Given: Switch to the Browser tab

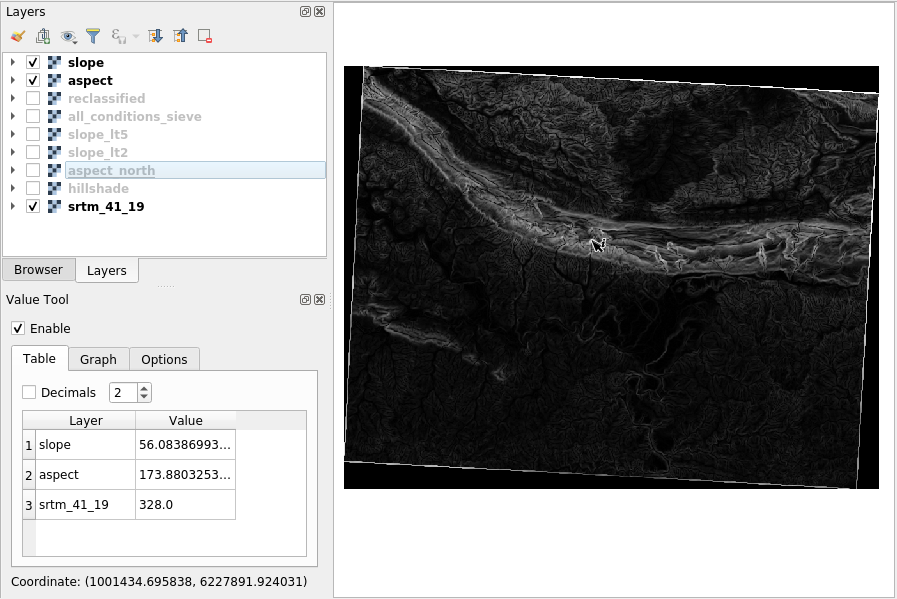Looking at the screenshot, I should pyautogui.click(x=38, y=269).
